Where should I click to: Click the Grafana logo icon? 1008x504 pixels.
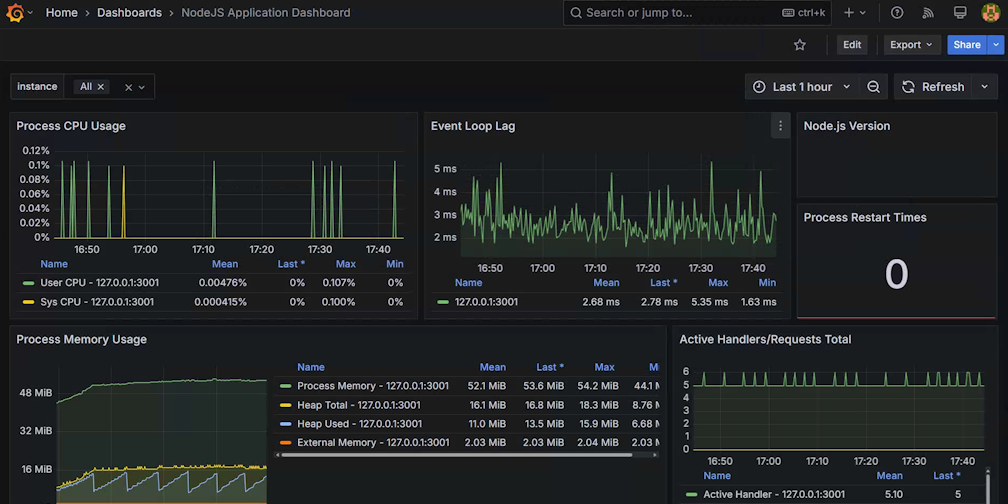point(15,13)
